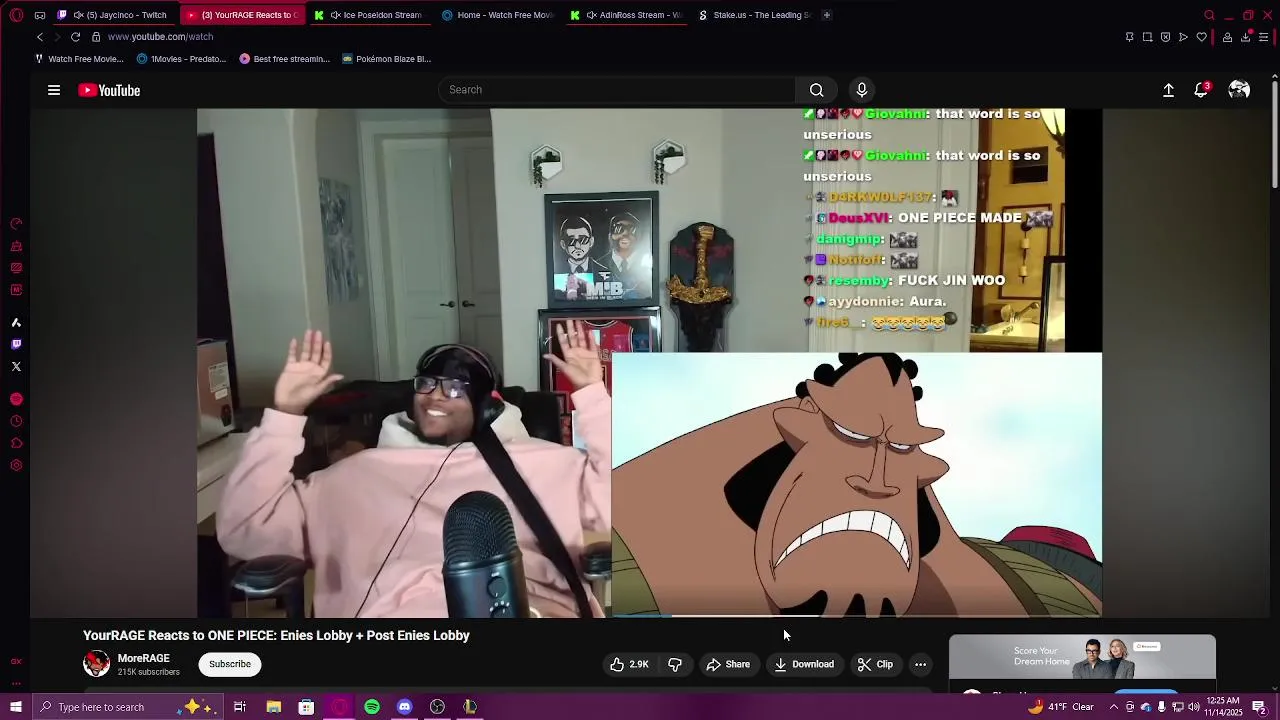This screenshot has width=1280, height=720.
Task: Select the YourRAGE Reacts tab
Action: pyautogui.click(x=242, y=15)
